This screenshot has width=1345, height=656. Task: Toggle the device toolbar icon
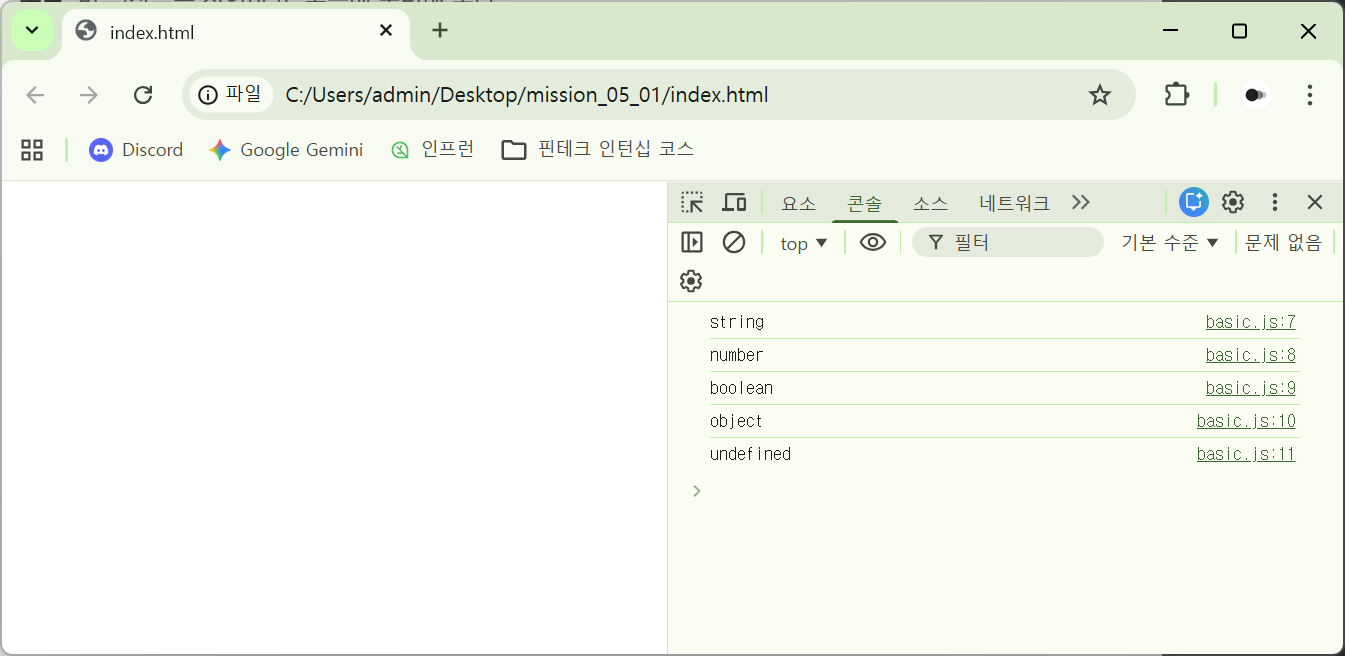(x=734, y=203)
